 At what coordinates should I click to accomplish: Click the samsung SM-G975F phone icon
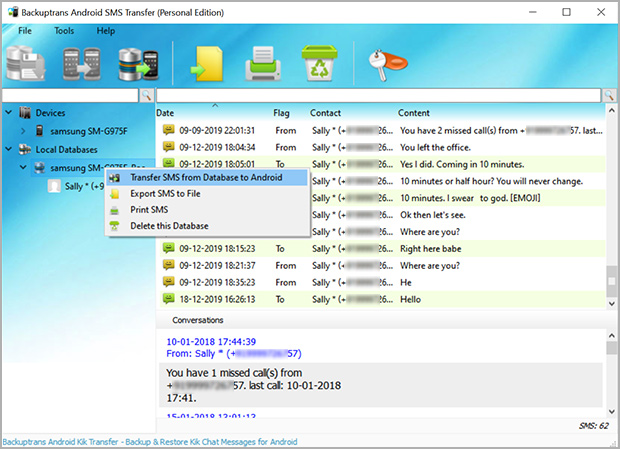pyautogui.click(x=39, y=130)
